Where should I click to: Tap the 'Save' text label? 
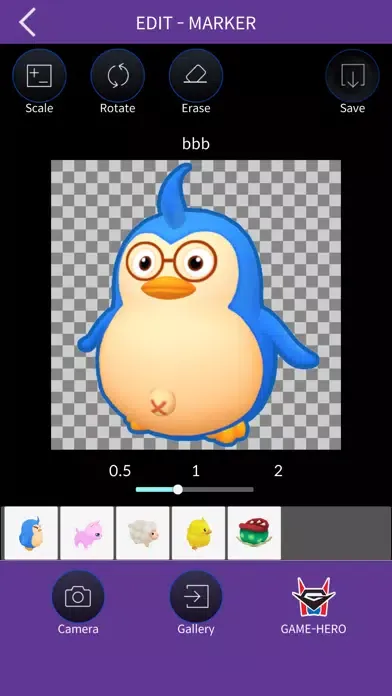click(352, 108)
